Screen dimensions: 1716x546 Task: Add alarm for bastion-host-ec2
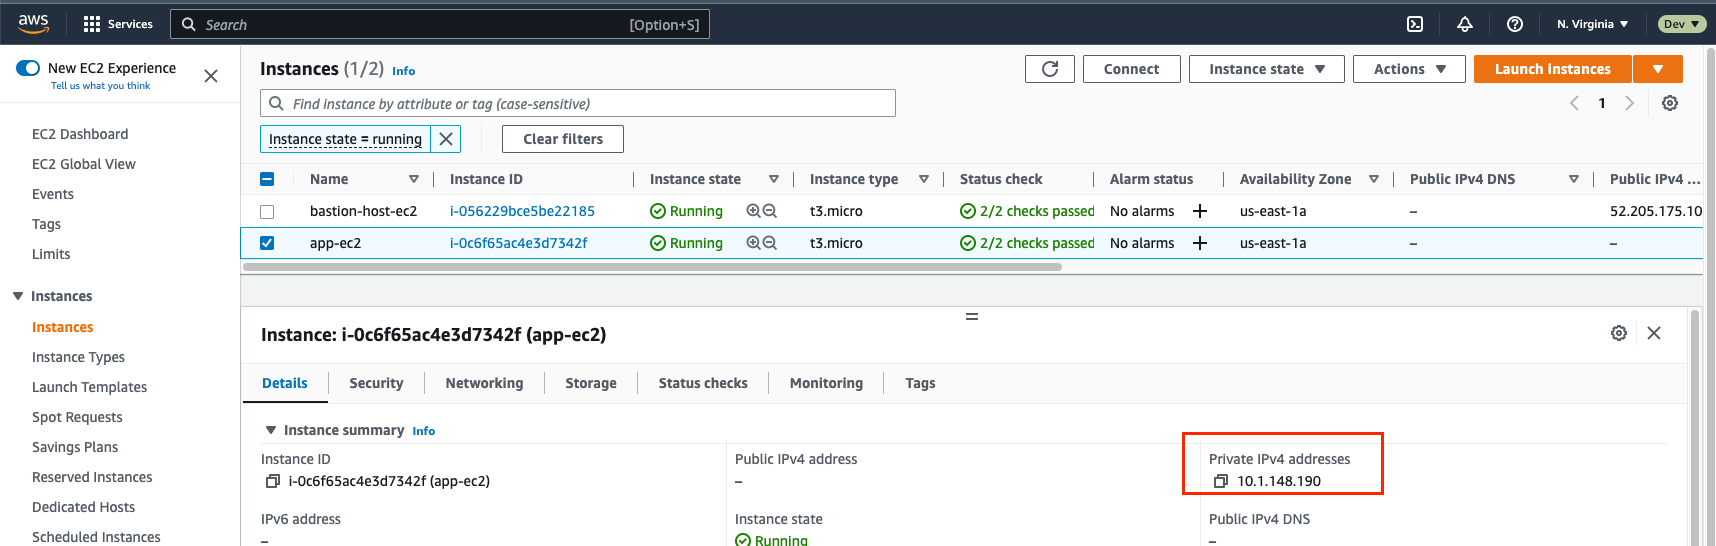coord(1200,211)
